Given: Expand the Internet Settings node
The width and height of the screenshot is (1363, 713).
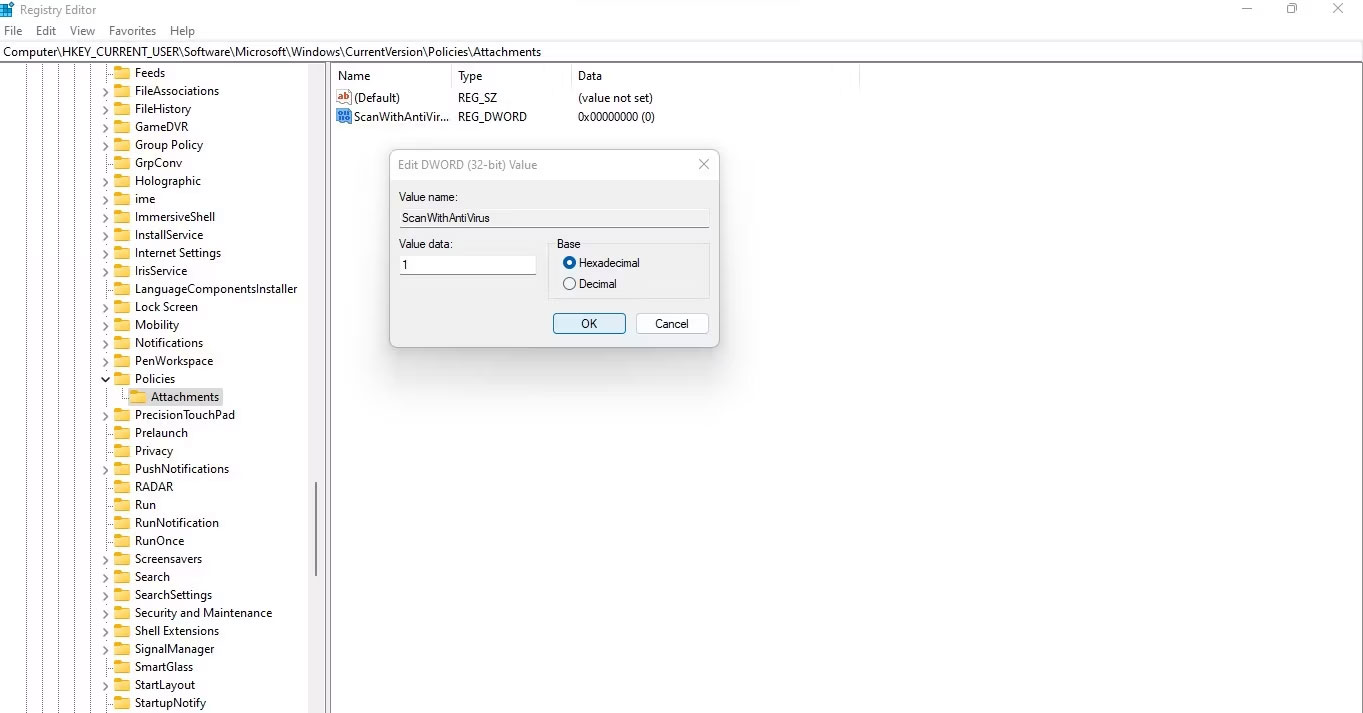Looking at the screenshot, I should pyautogui.click(x=105, y=253).
